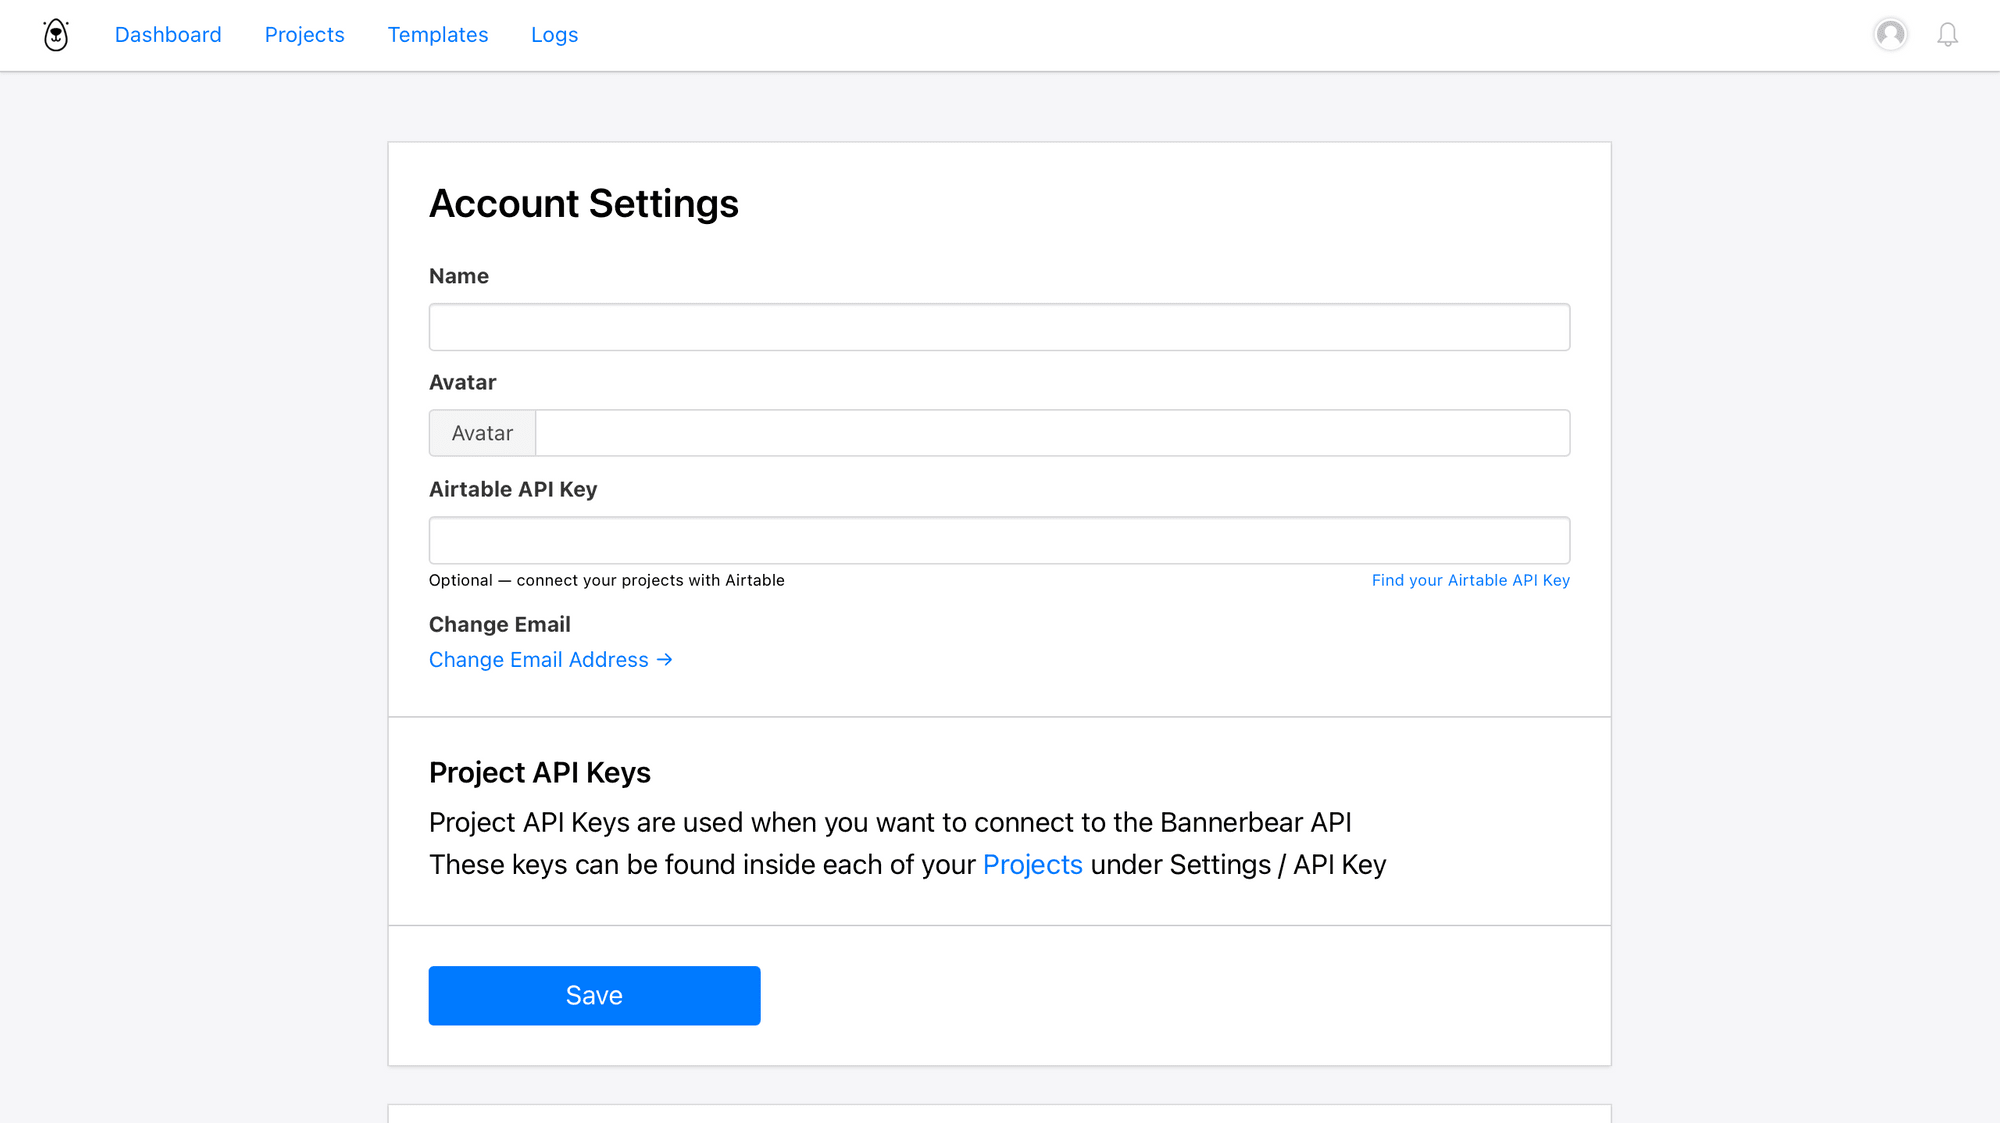Navigate to Dashboard via nav icon
The height and width of the screenshot is (1123, 2000).
tap(56, 34)
